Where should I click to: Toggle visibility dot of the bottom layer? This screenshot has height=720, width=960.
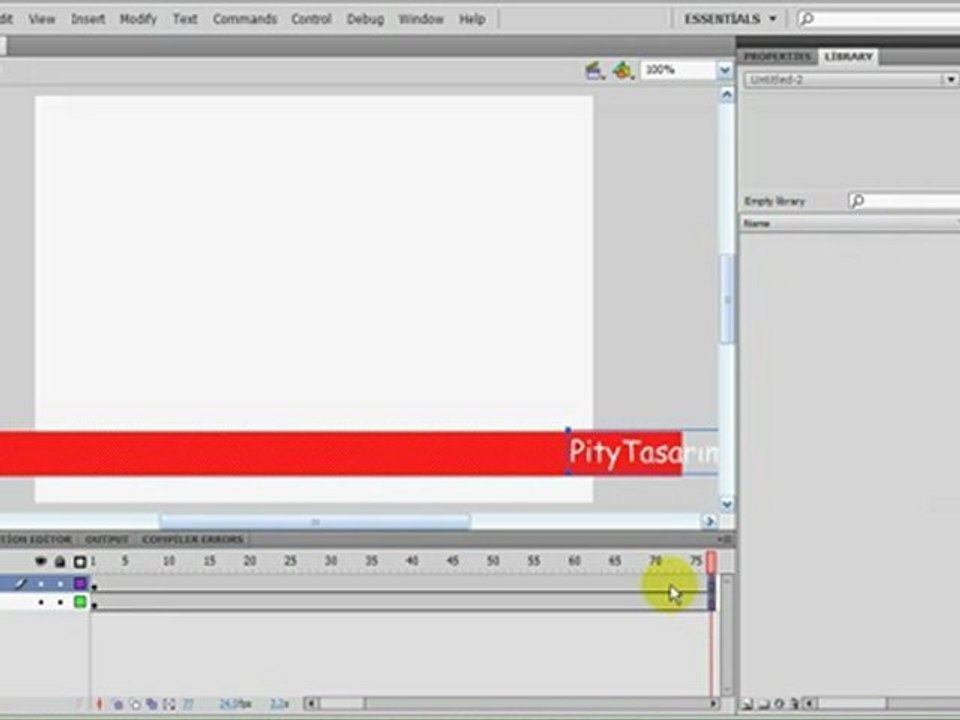click(41, 602)
